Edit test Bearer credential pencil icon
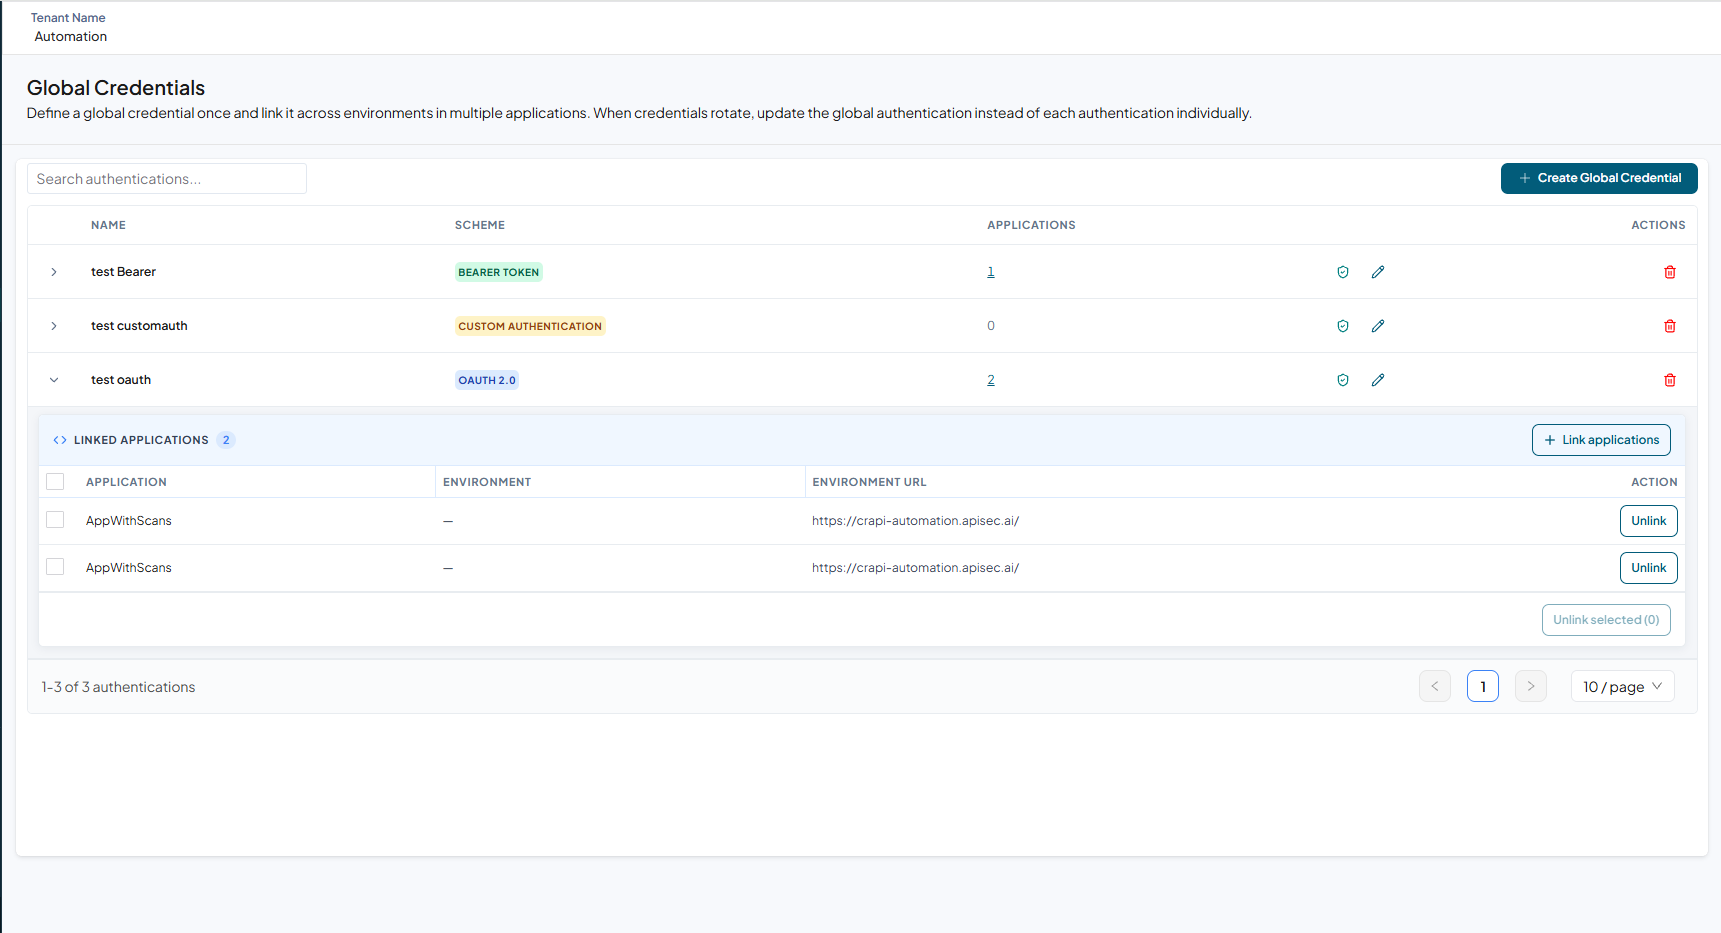This screenshot has height=933, width=1721. click(x=1378, y=272)
